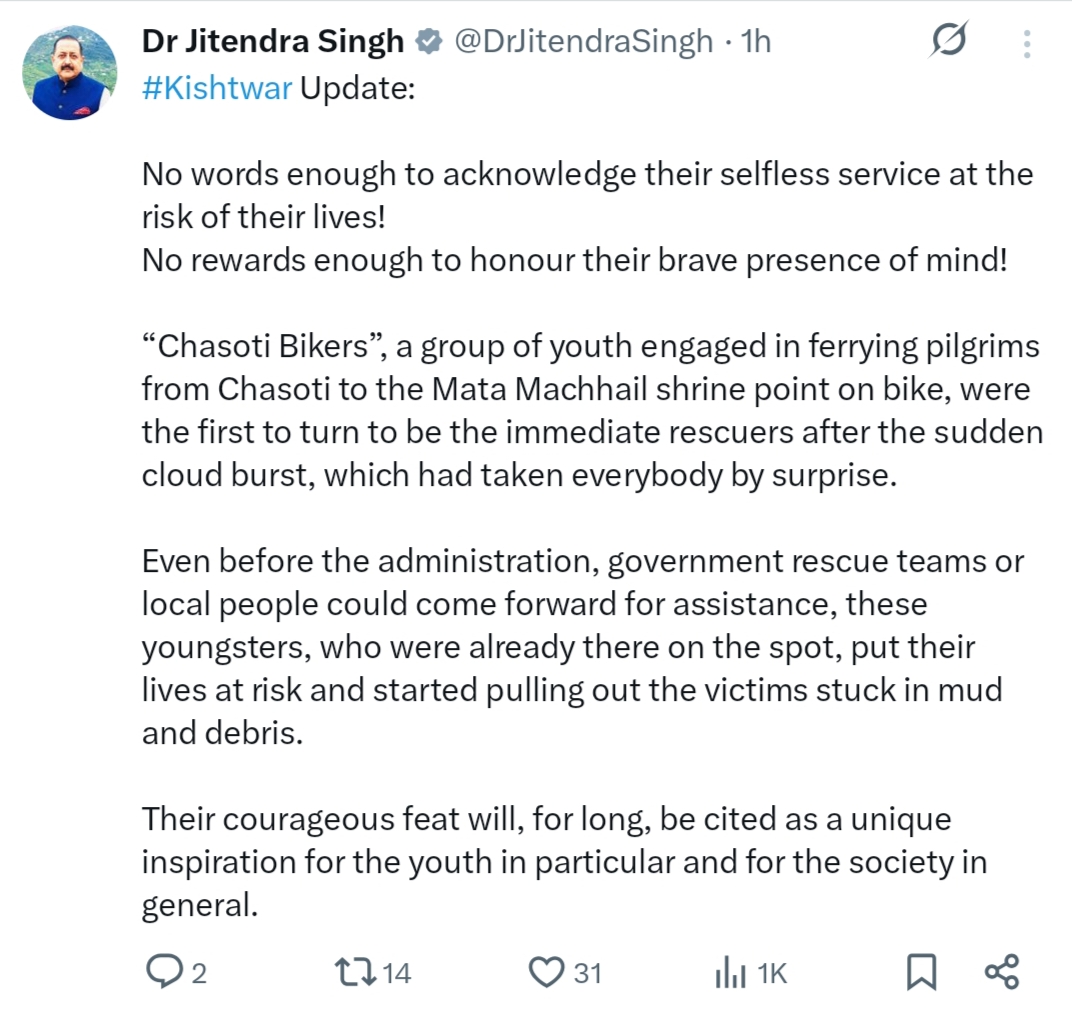The width and height of the screenshot is (1072, 1016).
Task: Click the "Chasoti Bikers" paragraph text
Action: pos(592,410)
